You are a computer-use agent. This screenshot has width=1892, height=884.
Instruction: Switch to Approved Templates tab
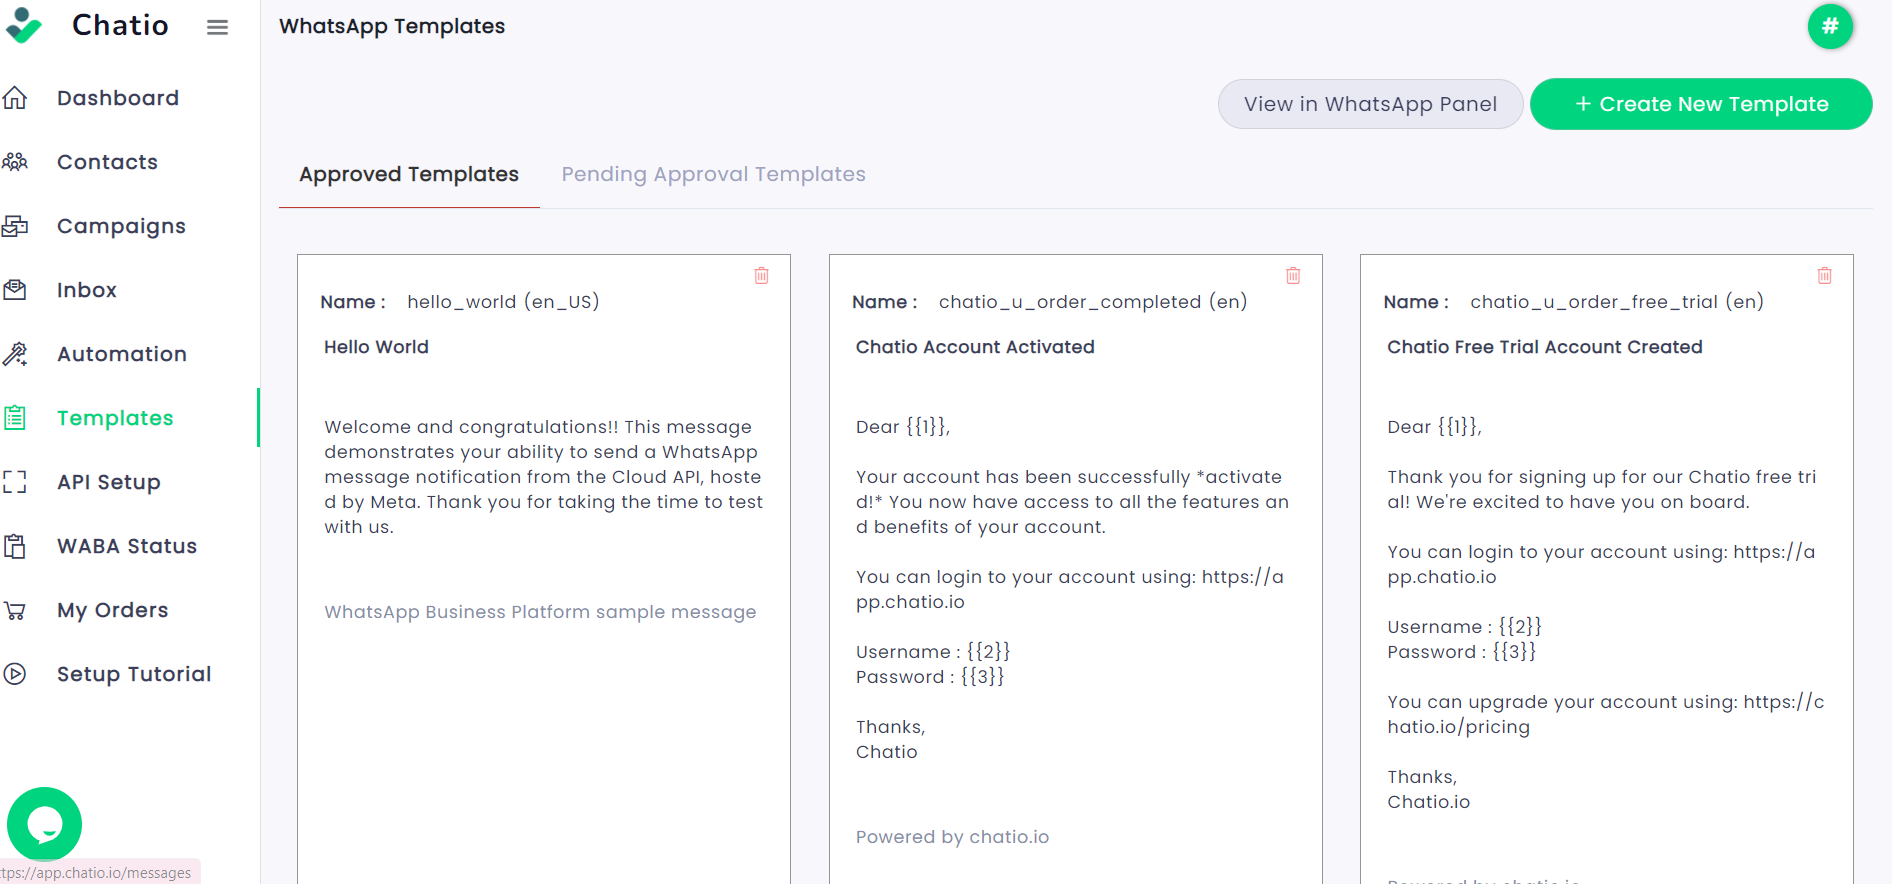[409, 174]
